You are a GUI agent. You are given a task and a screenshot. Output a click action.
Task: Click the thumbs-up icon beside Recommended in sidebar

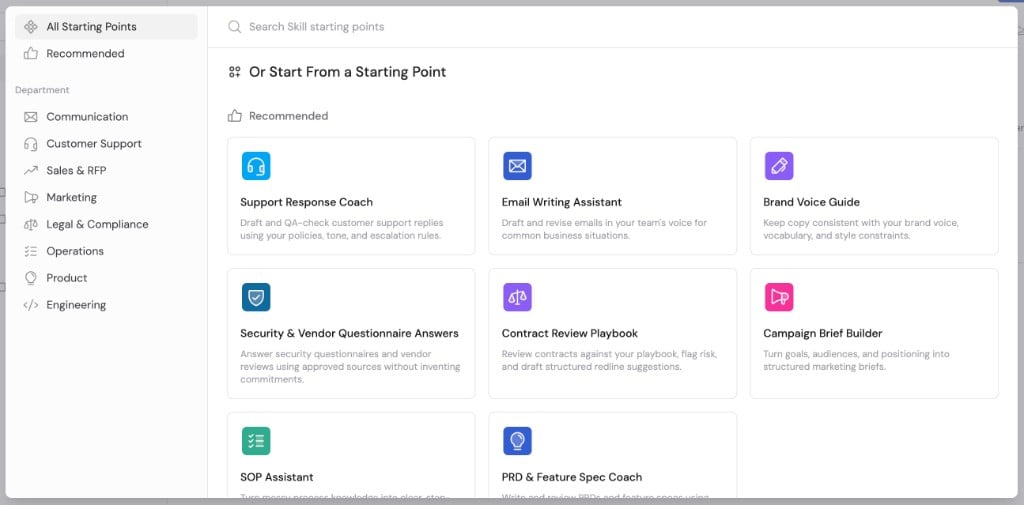point(30,54)
